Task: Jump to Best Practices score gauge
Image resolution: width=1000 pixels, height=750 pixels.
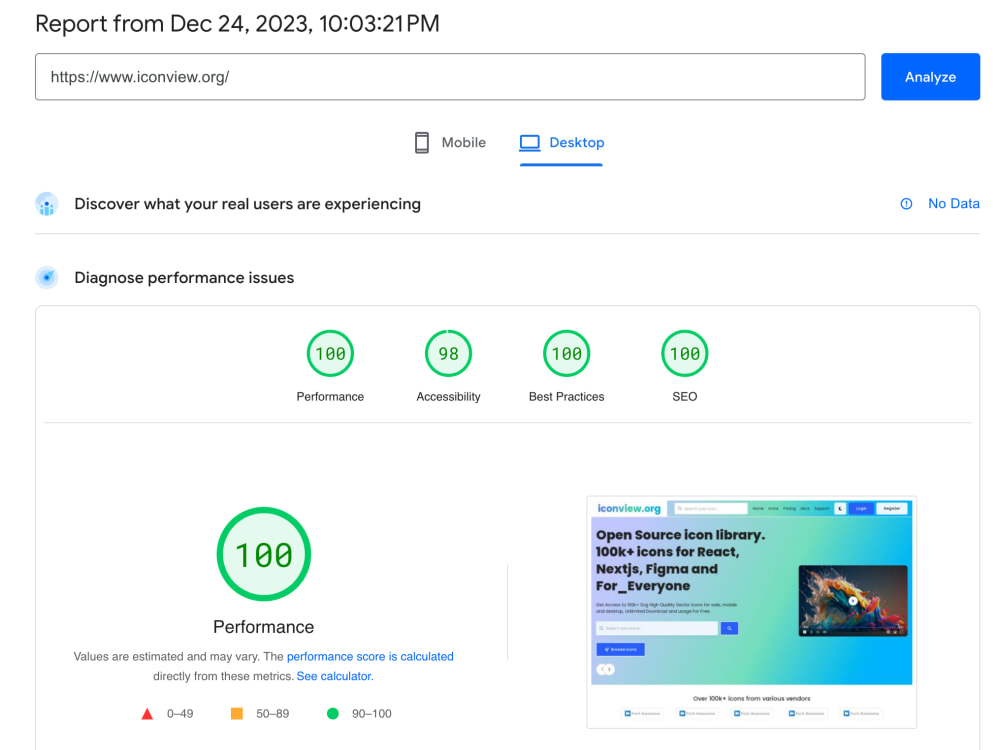Action: 566,353
